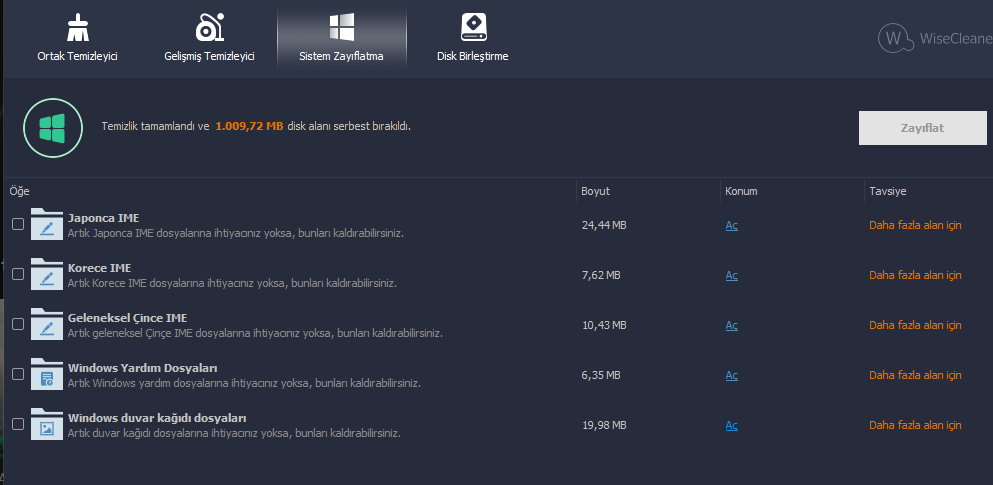The height and width of the screenshot is (485, 993).
Task: Click the Korece IME description text
Action: pos(232,283)
